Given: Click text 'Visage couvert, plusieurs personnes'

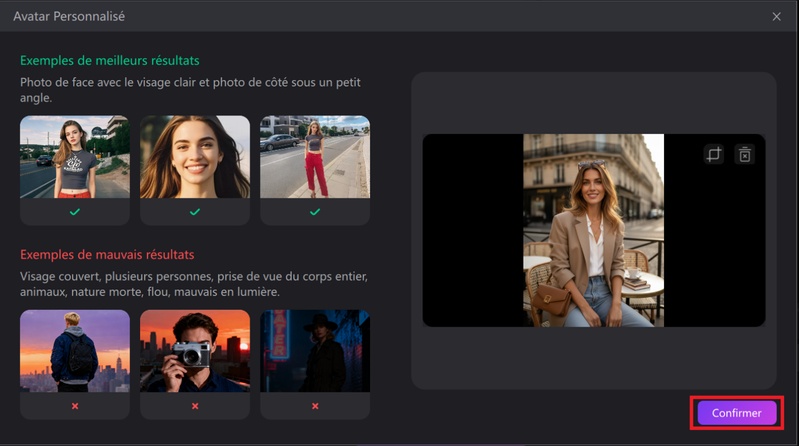Looking at the screenshot, I should tap(116, 277).
